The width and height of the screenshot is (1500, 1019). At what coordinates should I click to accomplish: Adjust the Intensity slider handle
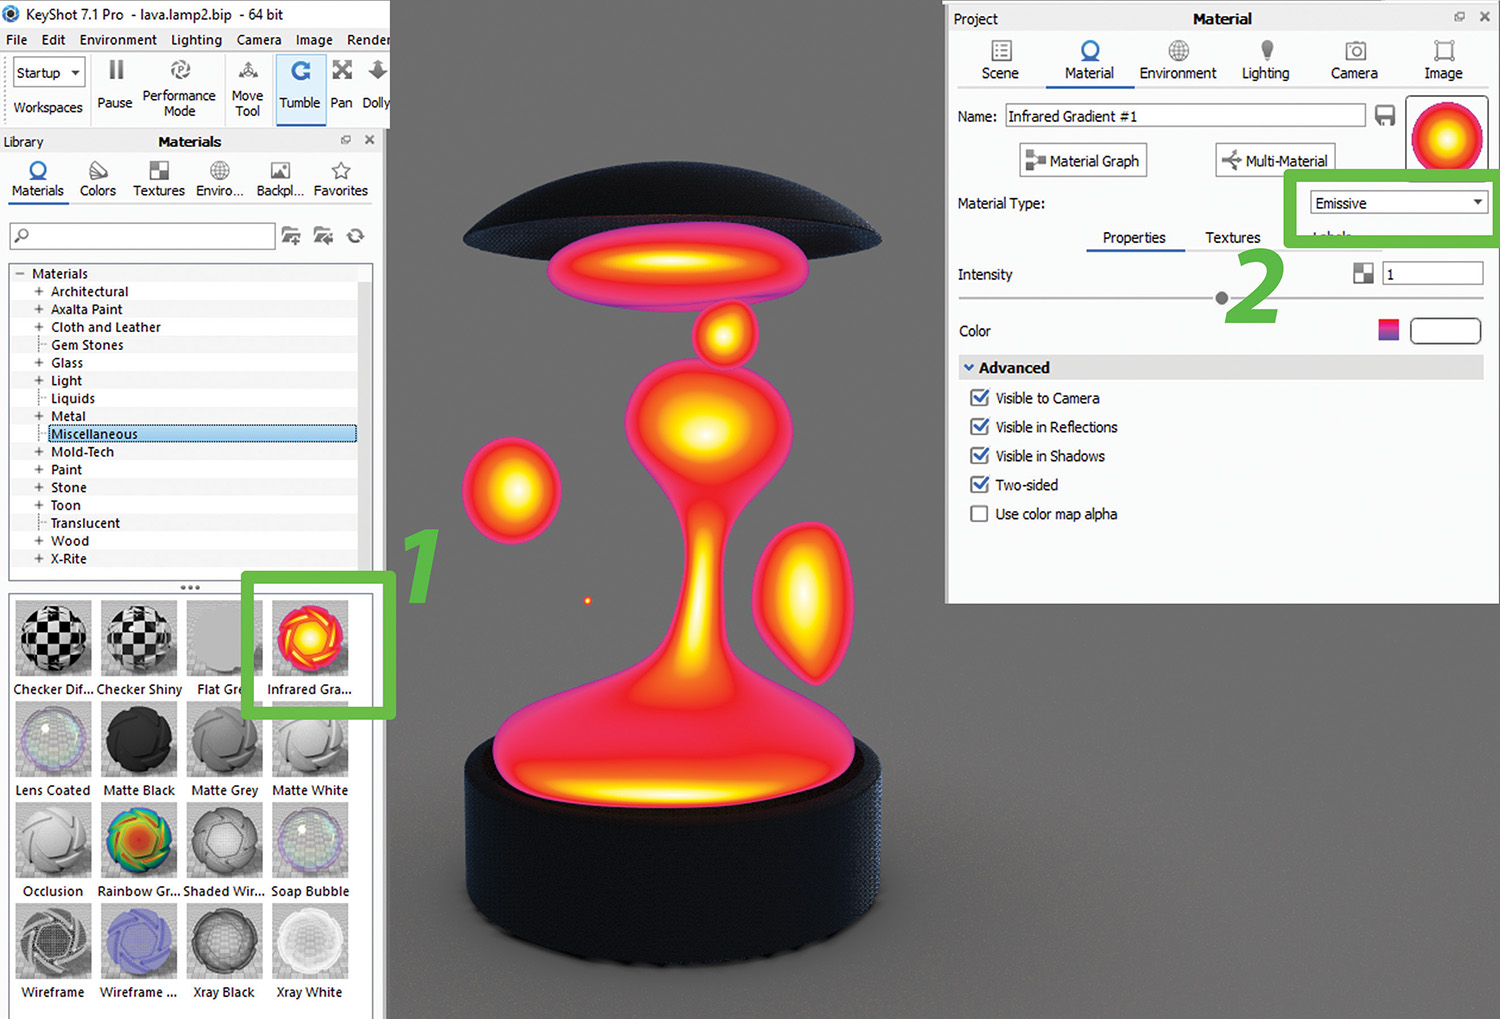[1222, 298]
